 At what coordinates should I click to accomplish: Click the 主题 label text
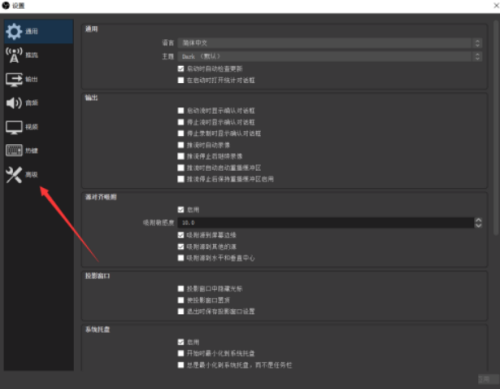click(168, 56)
